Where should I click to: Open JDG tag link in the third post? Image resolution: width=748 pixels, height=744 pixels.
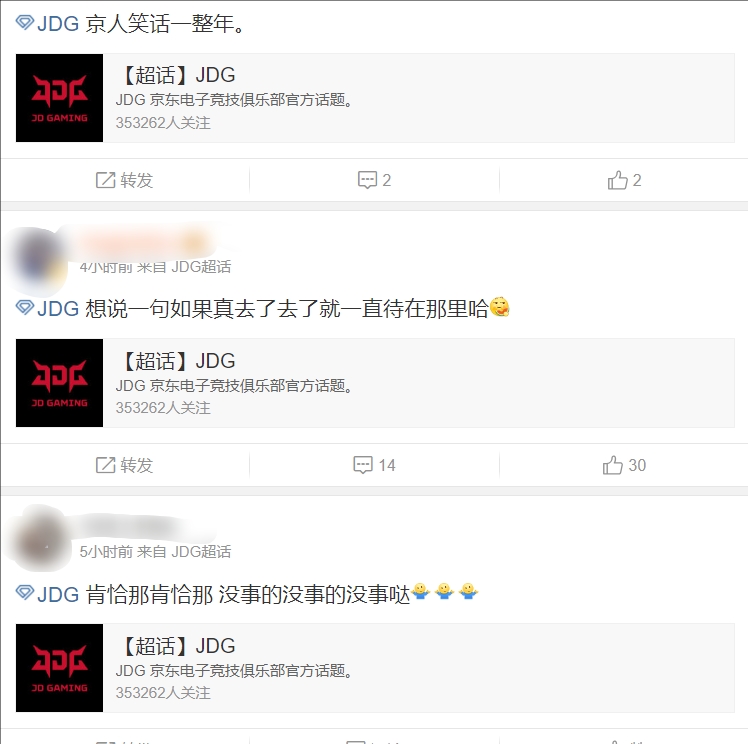(x=58, y=594)
